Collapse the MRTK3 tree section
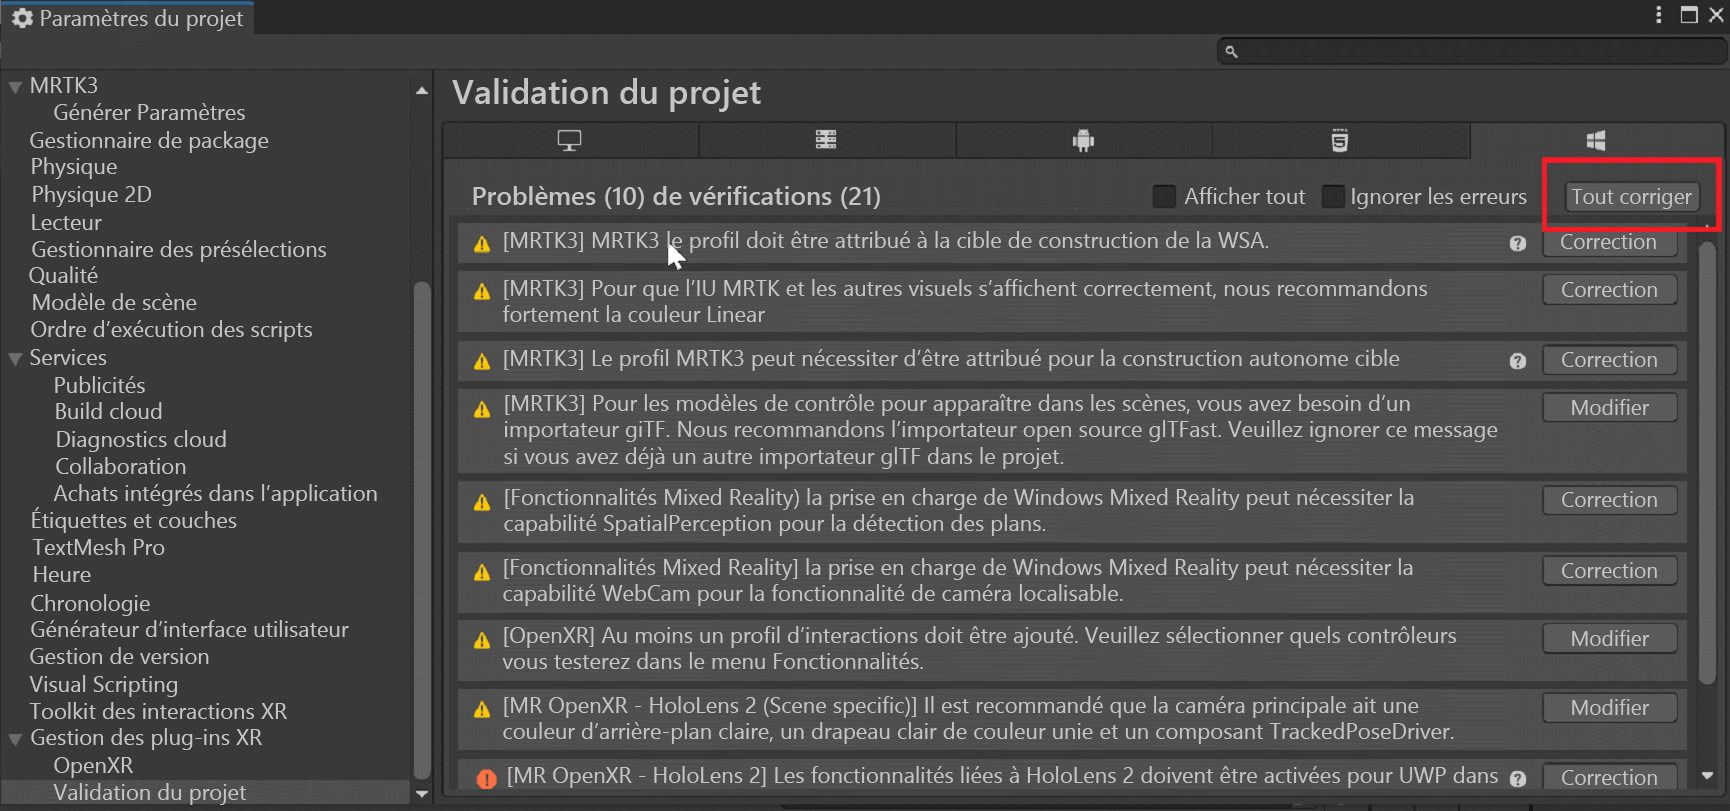 coord(15,87)
